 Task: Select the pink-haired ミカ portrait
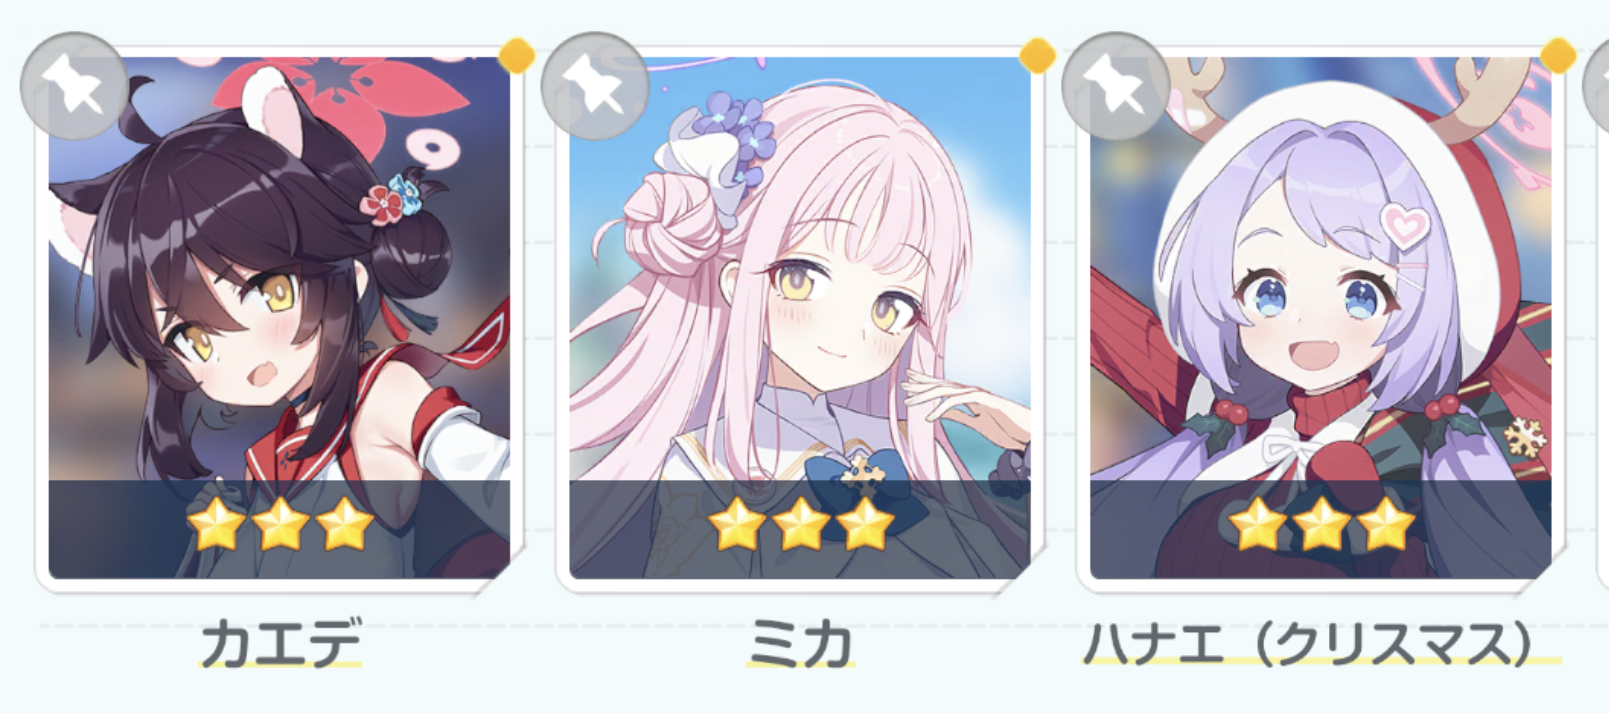tap(800, 318)
